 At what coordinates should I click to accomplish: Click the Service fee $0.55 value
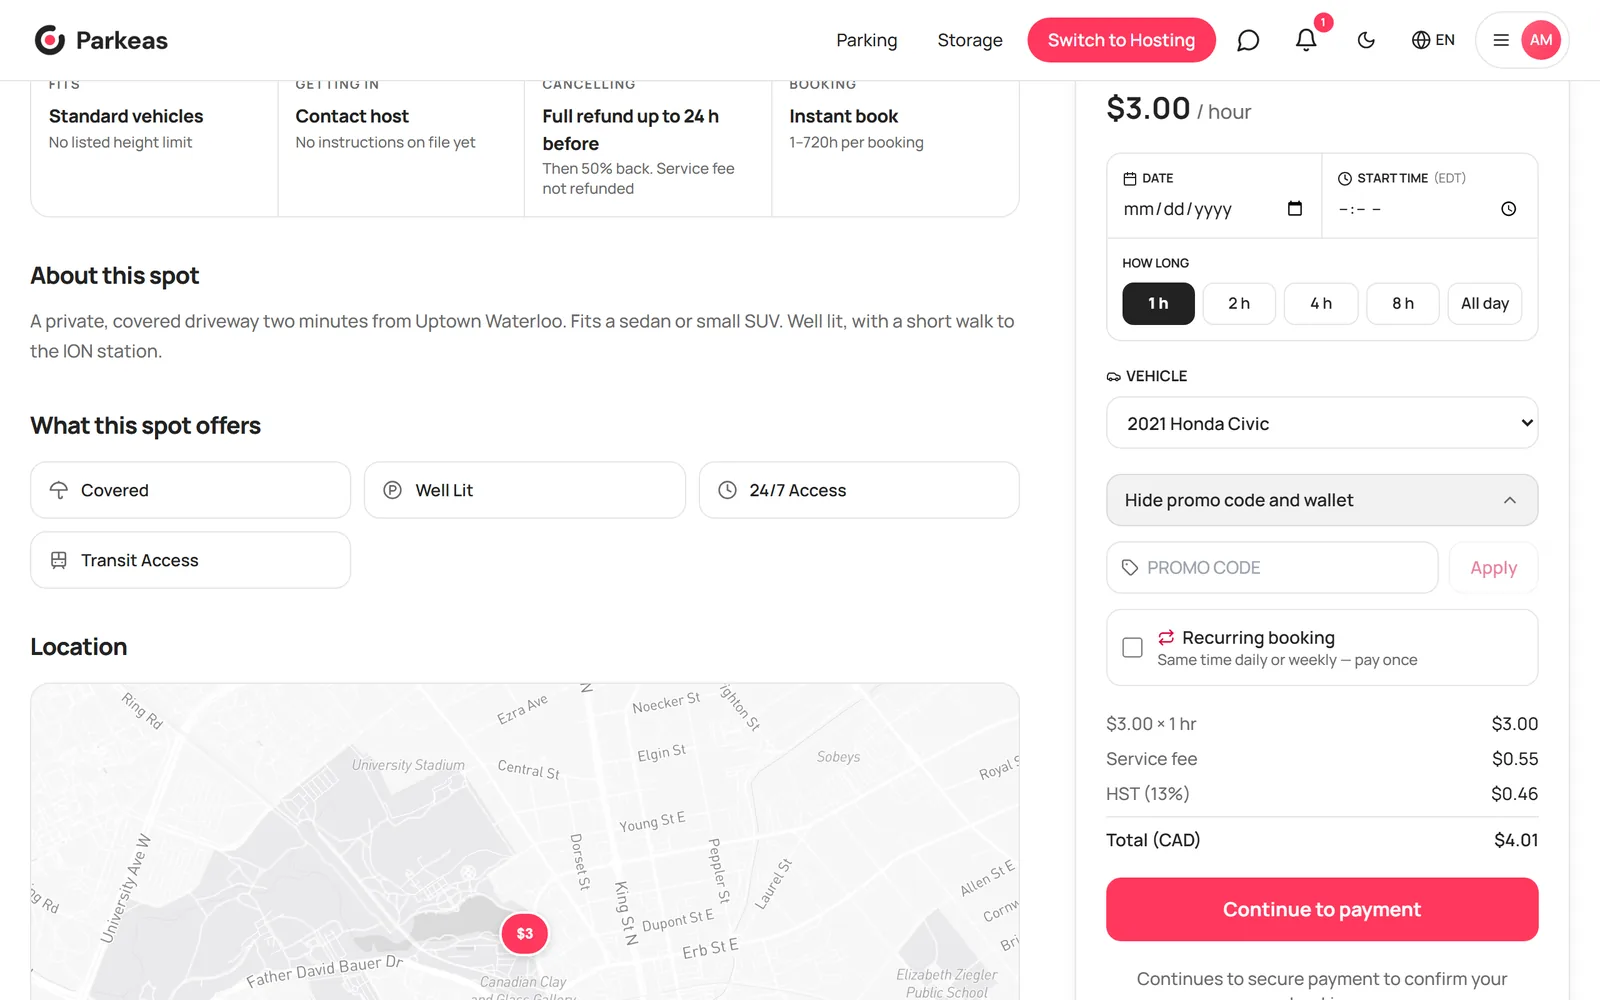pyautogui.click(x=1515, y=759)
